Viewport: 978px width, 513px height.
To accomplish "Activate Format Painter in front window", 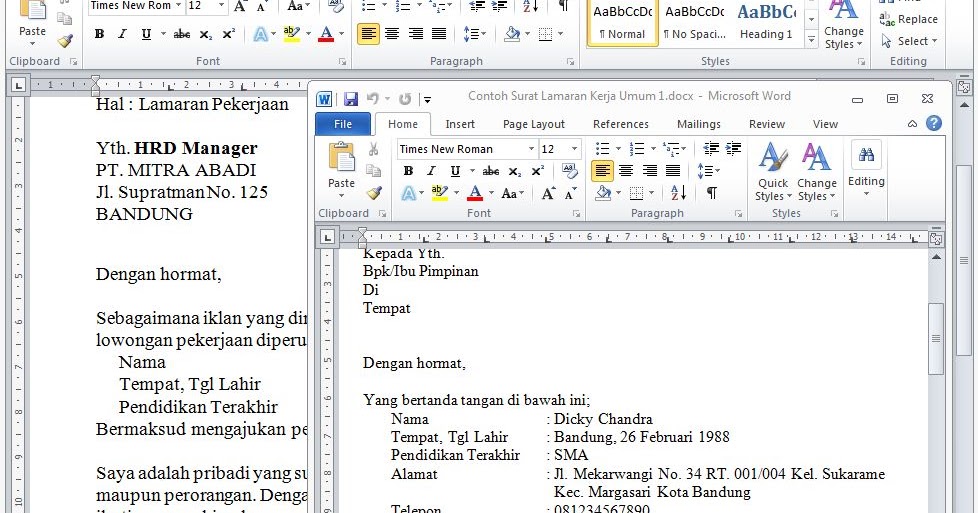I will 374,193.
